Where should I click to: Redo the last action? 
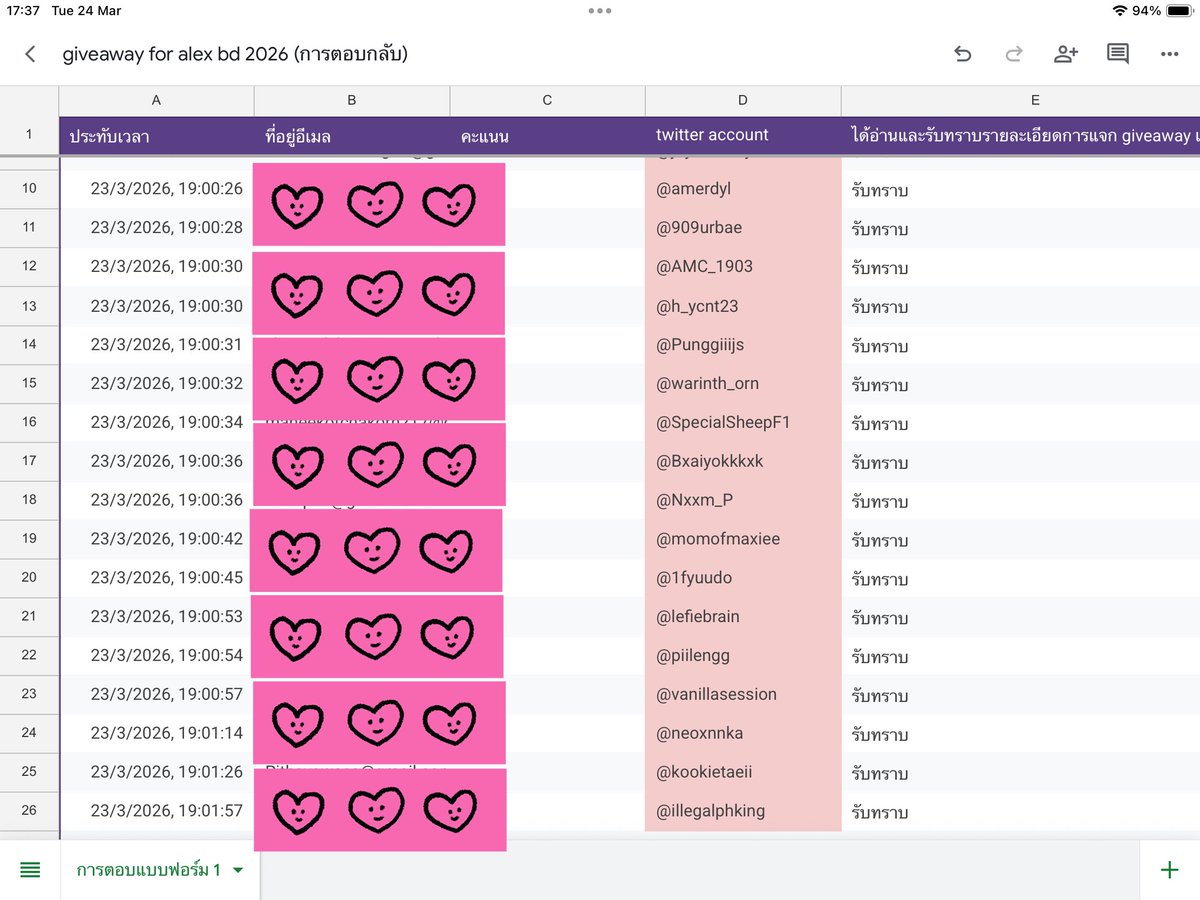point(1014,54)
